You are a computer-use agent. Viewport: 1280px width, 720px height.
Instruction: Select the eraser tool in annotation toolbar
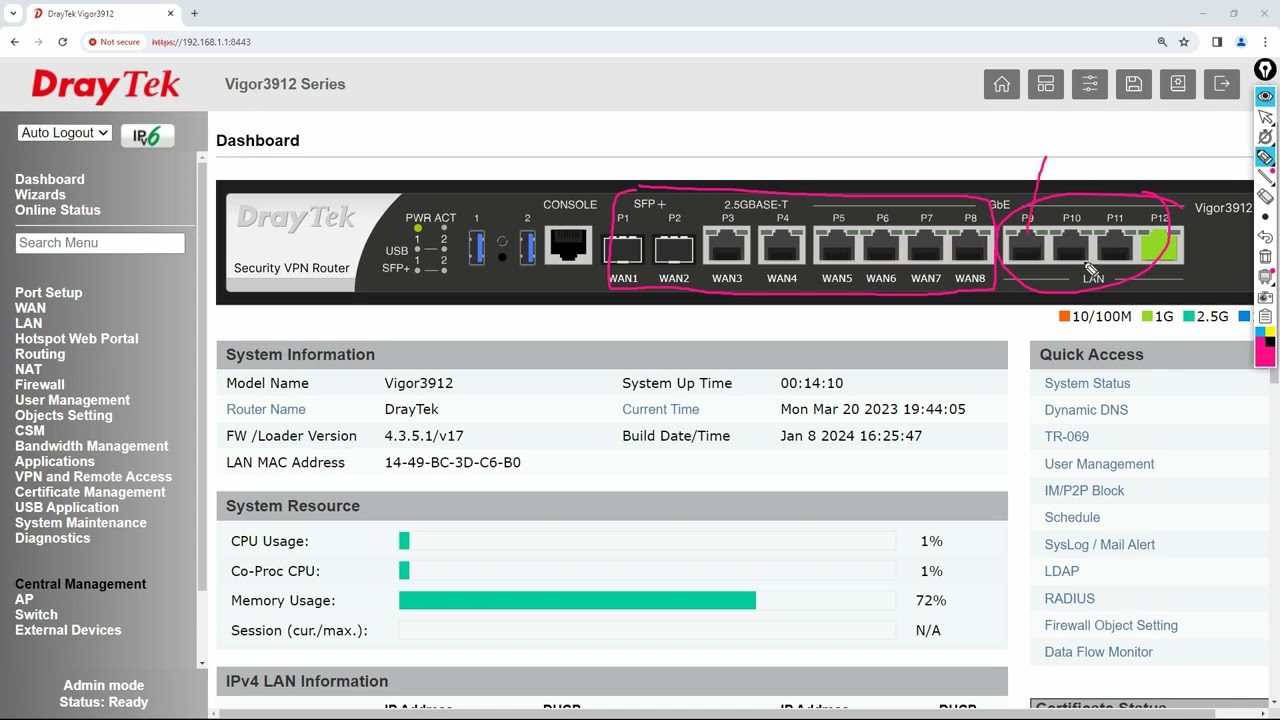pyautogui.click(x=1265, y=197)
